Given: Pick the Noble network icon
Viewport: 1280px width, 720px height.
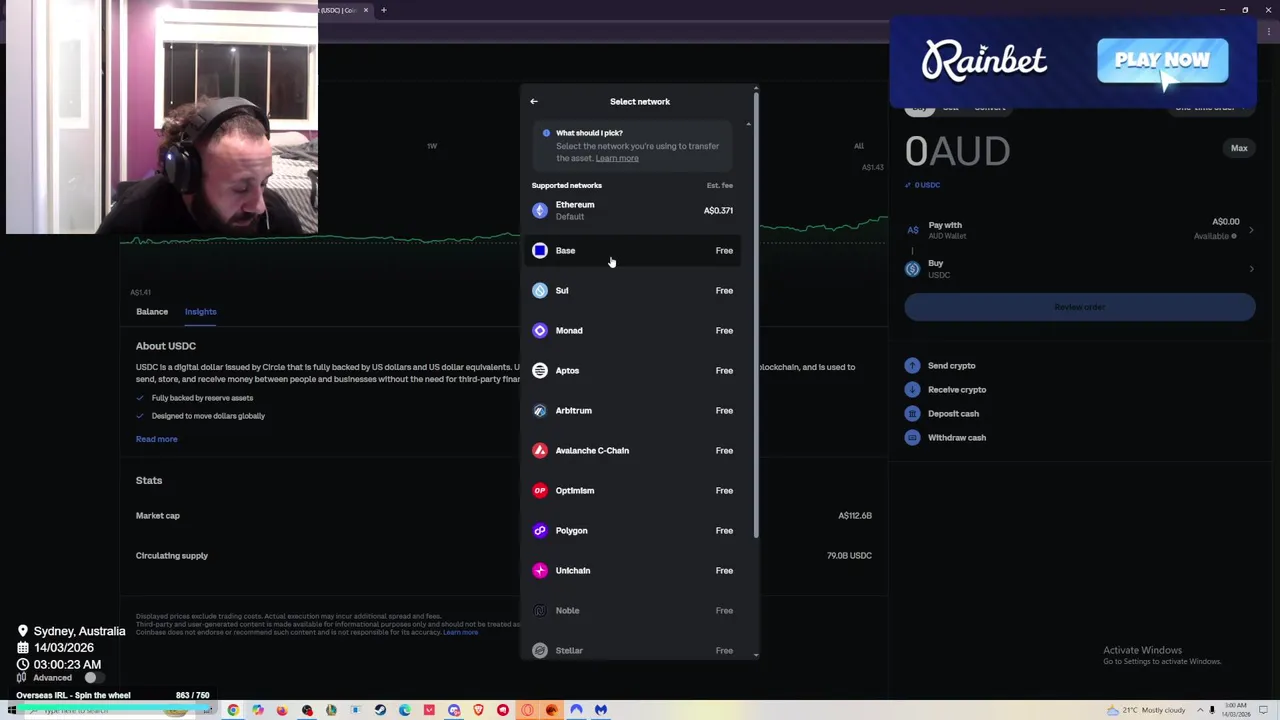Looking at the screenshot, I should pyautogui.click(x=540, y=610).
